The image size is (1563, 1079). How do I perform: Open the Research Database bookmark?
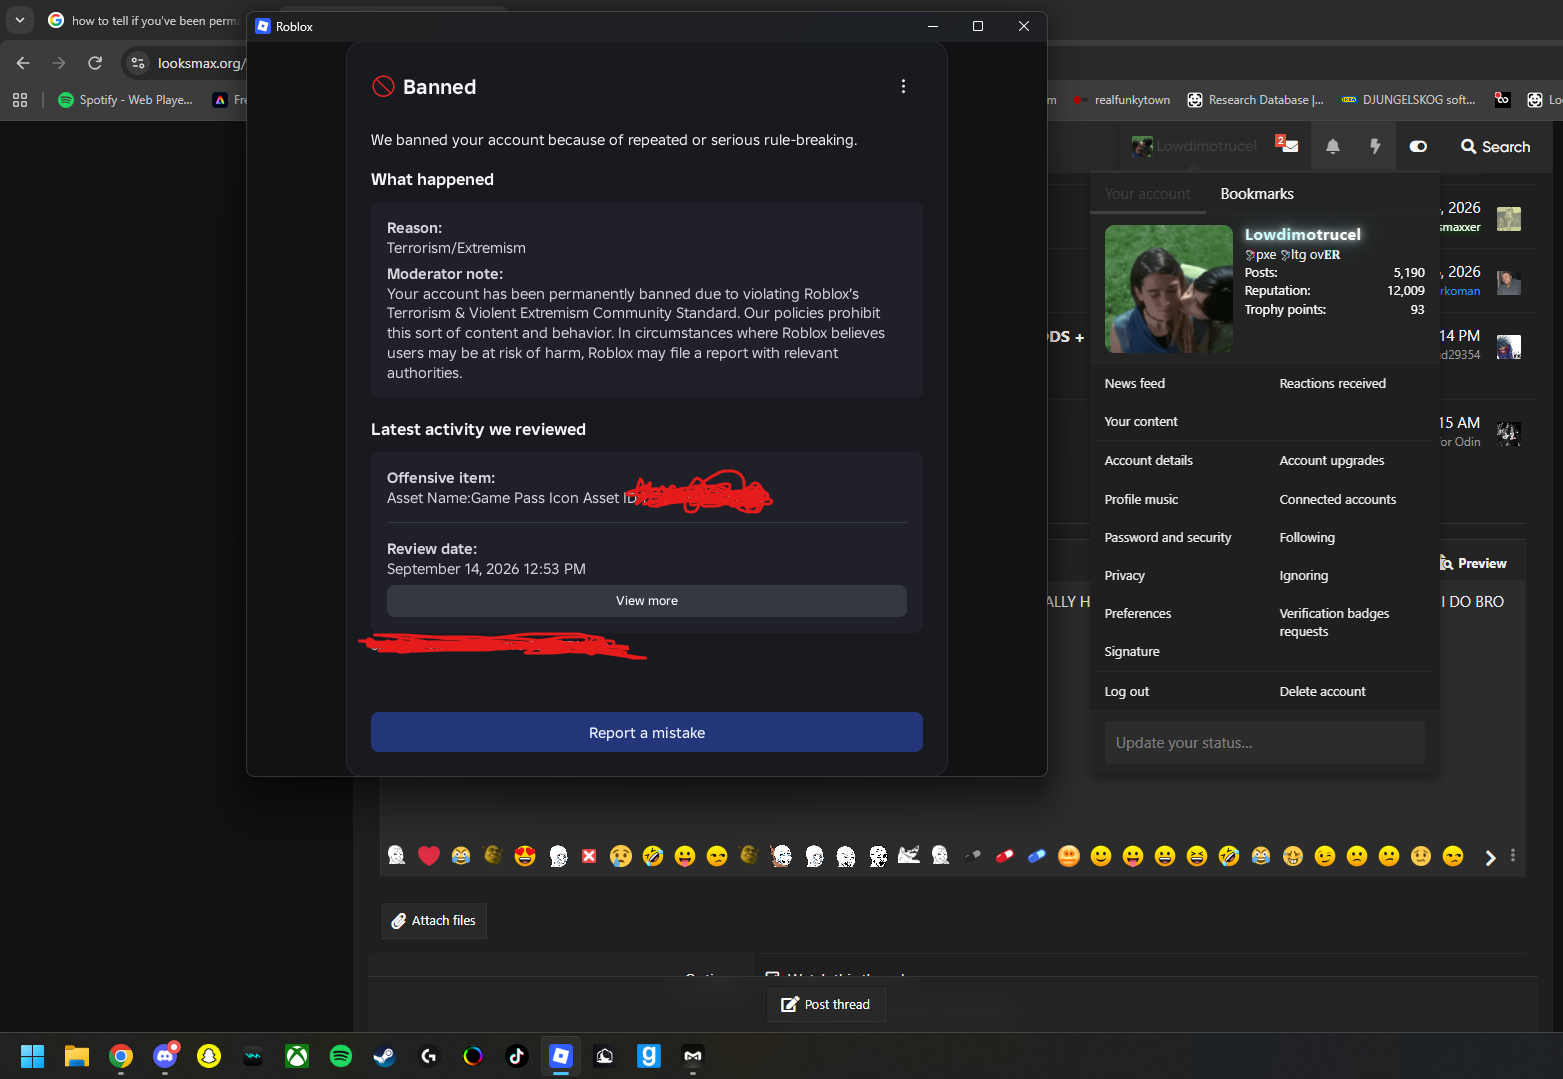pos(1256,100)
